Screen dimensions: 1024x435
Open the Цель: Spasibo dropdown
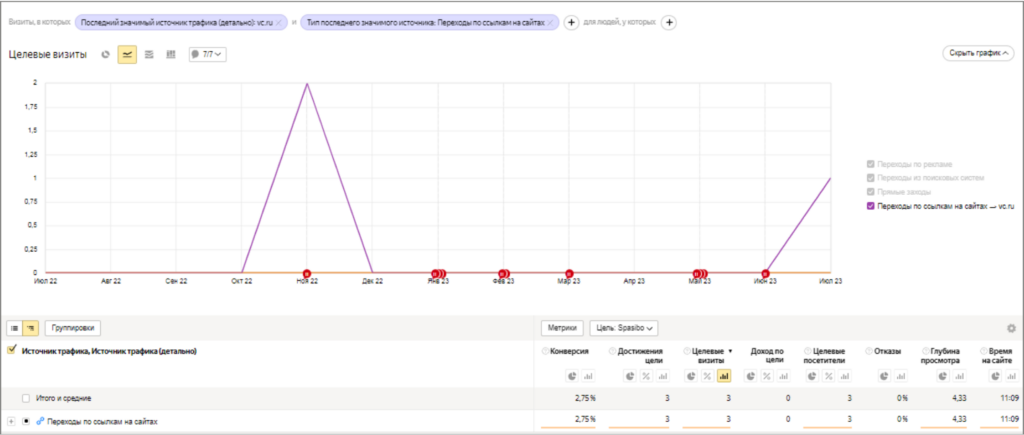624,328
